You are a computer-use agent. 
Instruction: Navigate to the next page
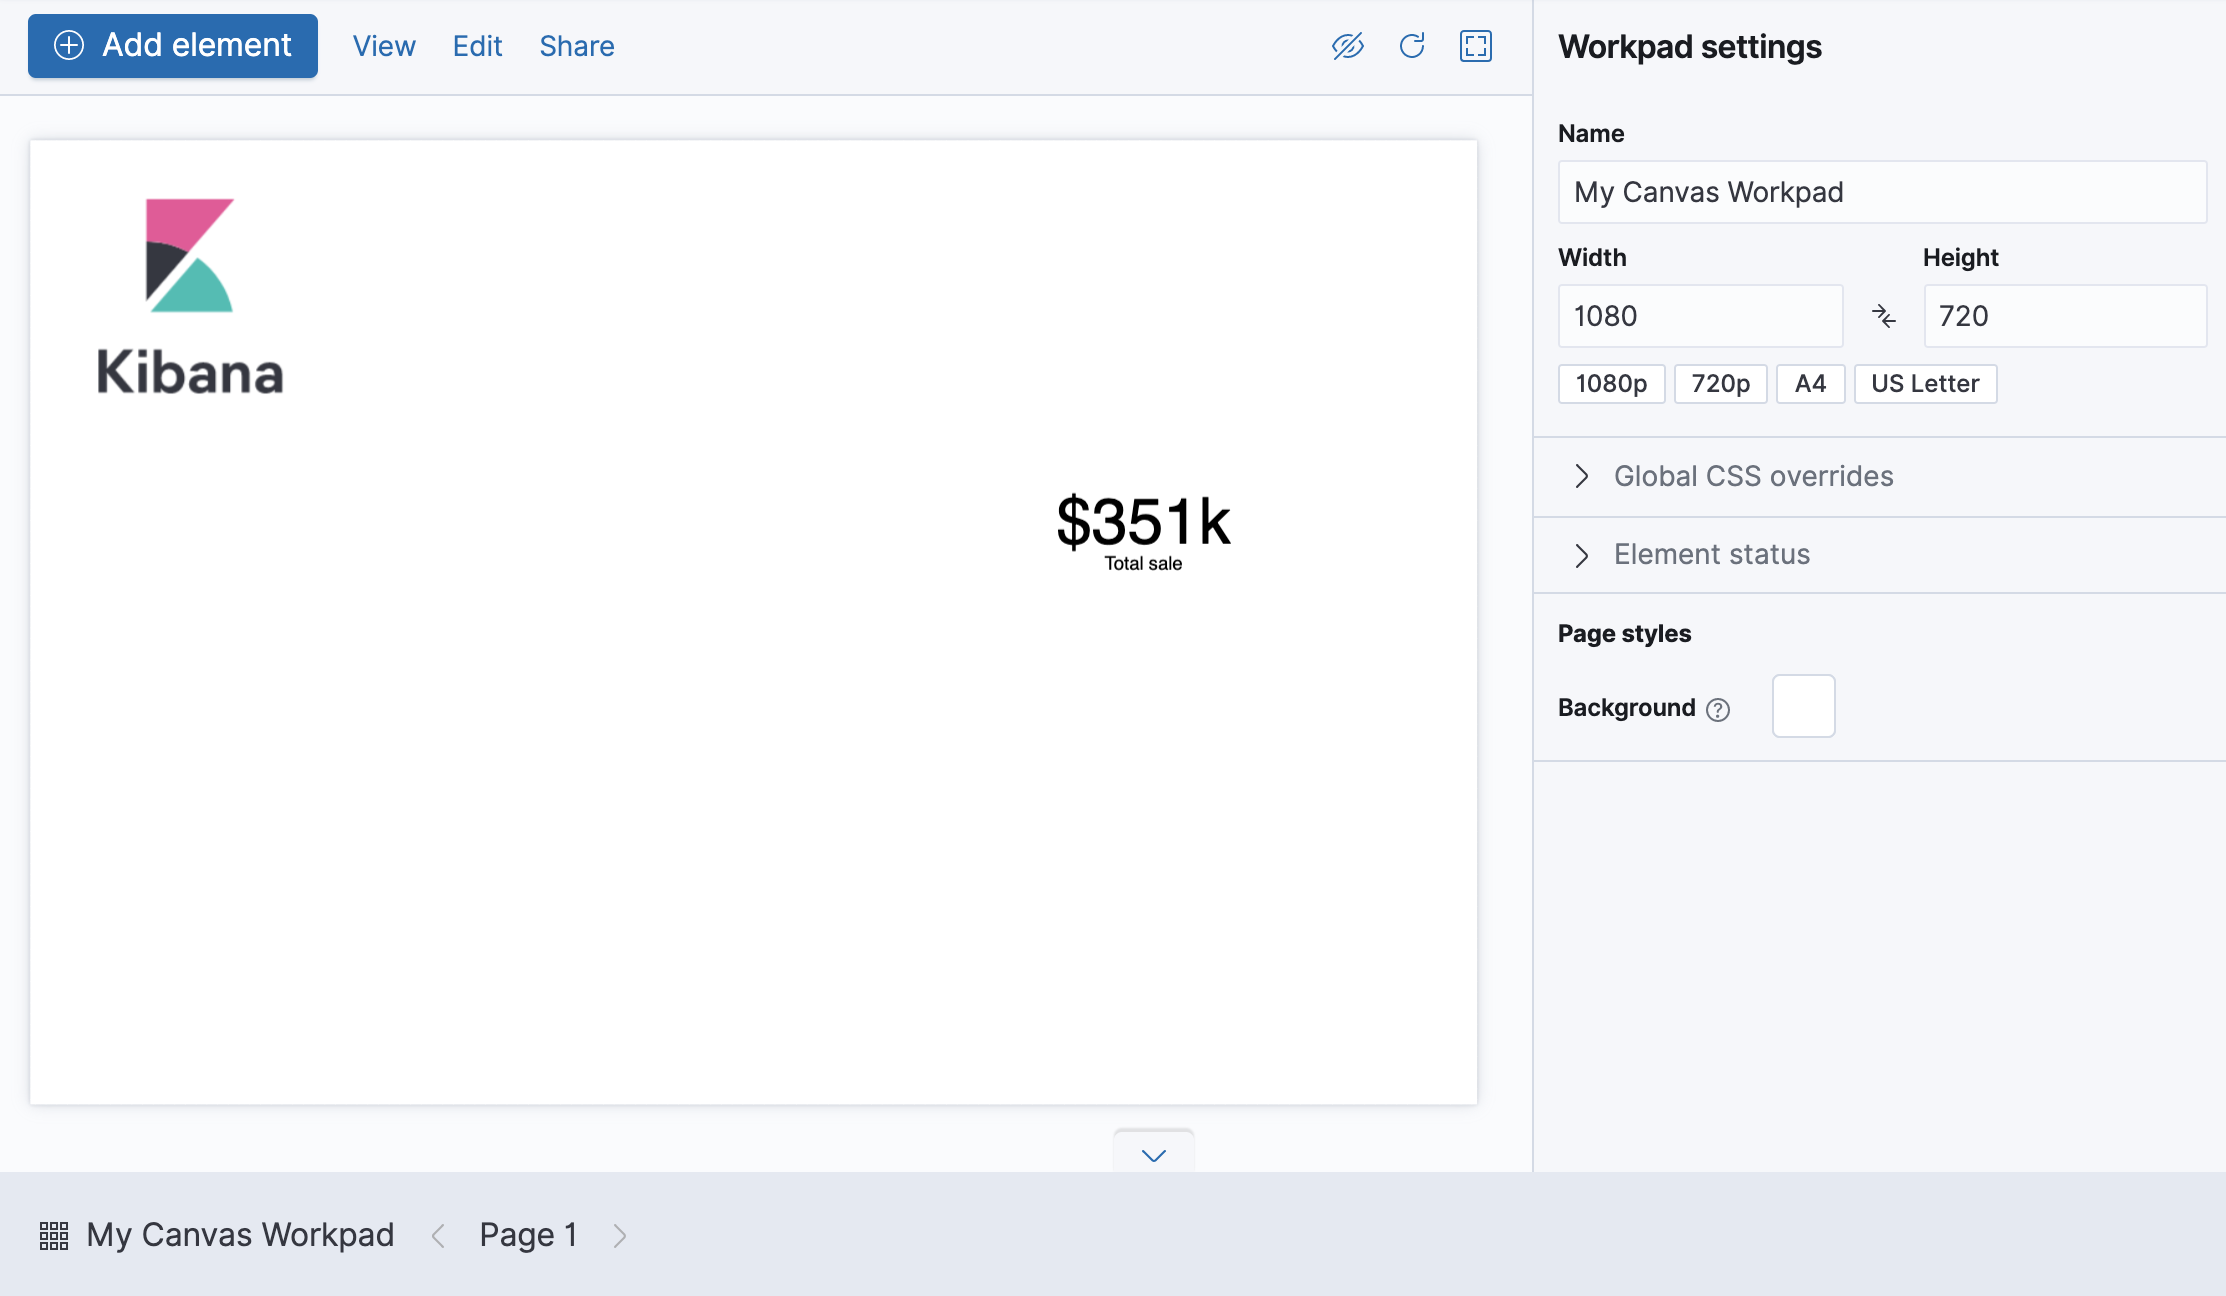[620, 1236]
